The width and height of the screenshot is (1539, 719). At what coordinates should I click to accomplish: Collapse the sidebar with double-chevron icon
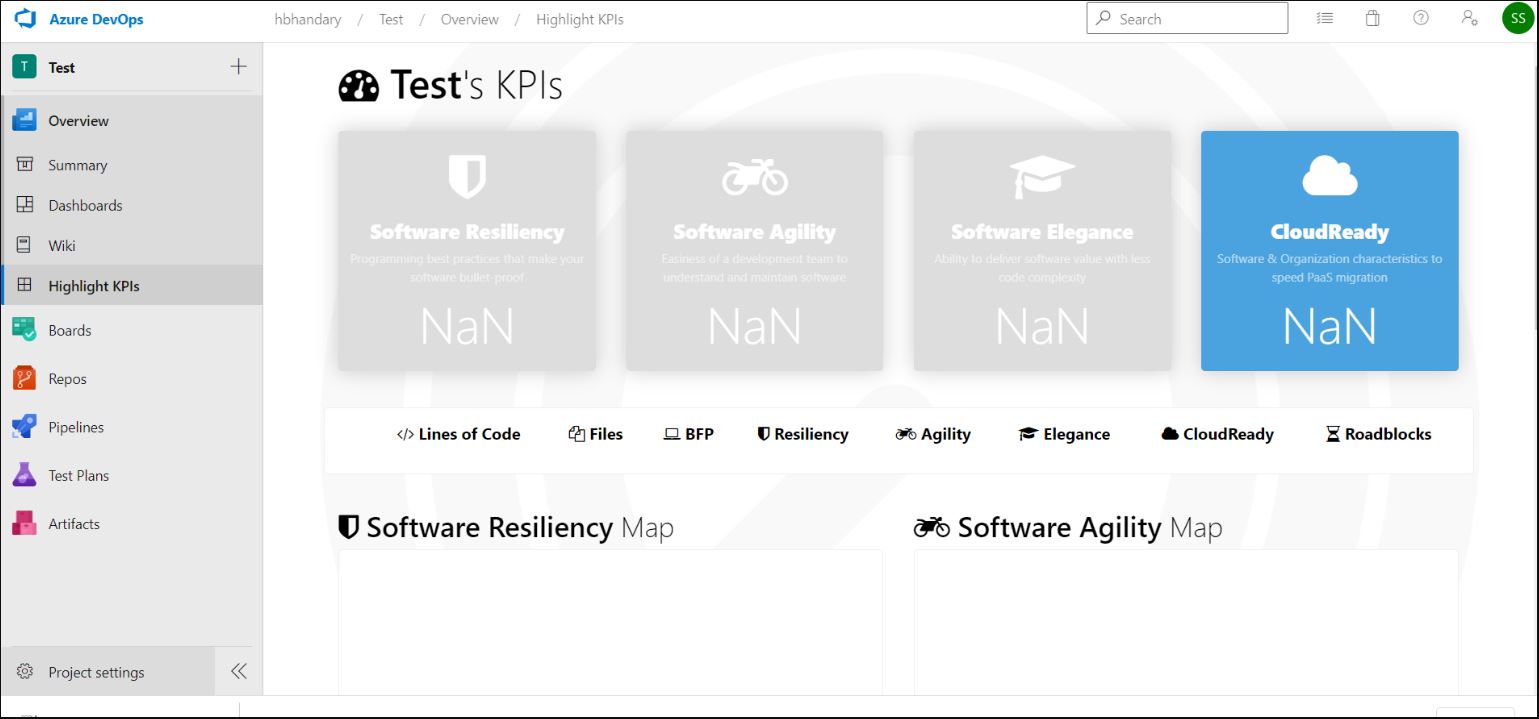pos(238,672)
